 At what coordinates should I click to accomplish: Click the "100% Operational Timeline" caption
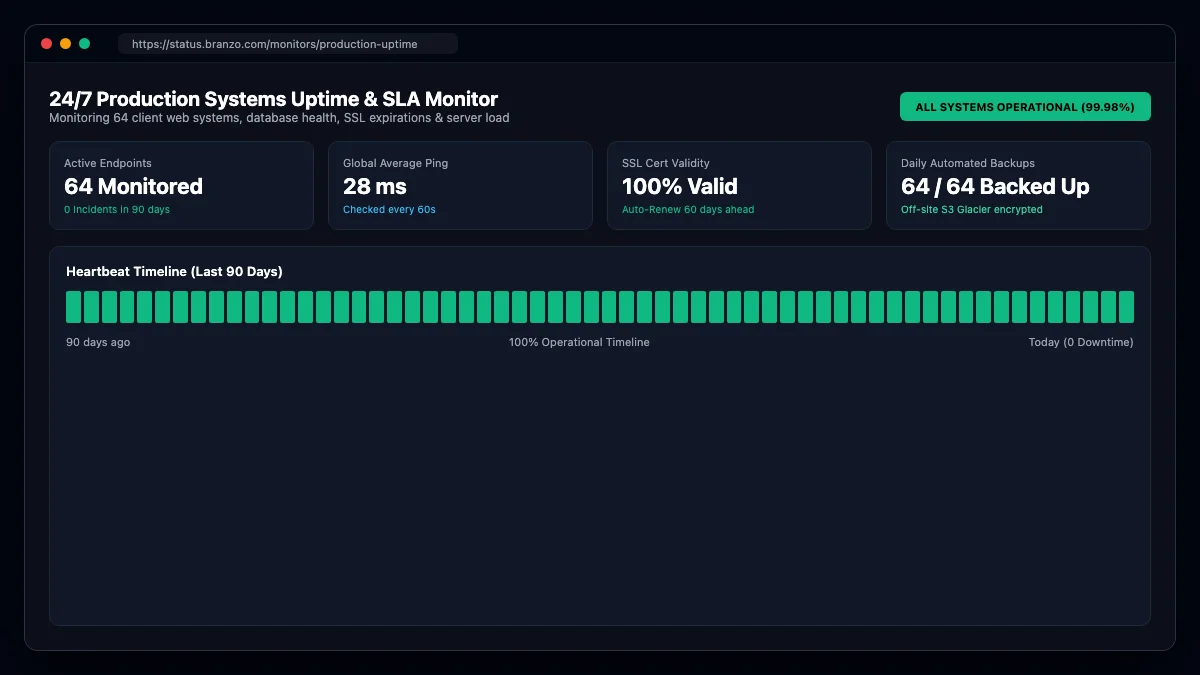(x=579, y=342)
